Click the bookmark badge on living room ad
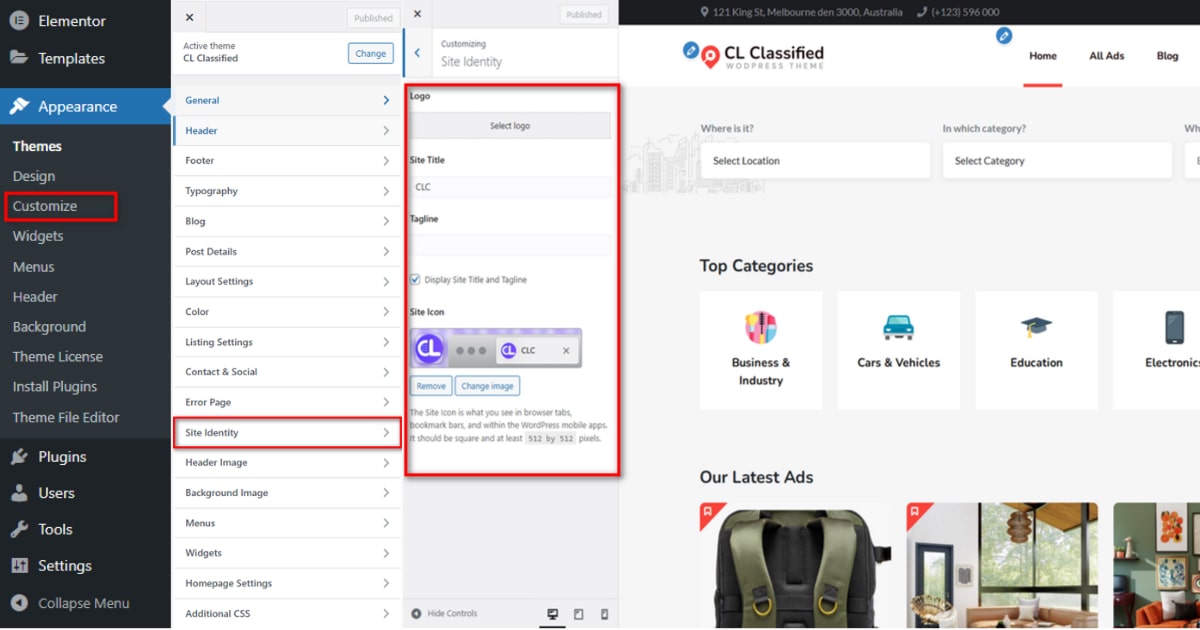The image size is (1200, 630). (915, 511)
